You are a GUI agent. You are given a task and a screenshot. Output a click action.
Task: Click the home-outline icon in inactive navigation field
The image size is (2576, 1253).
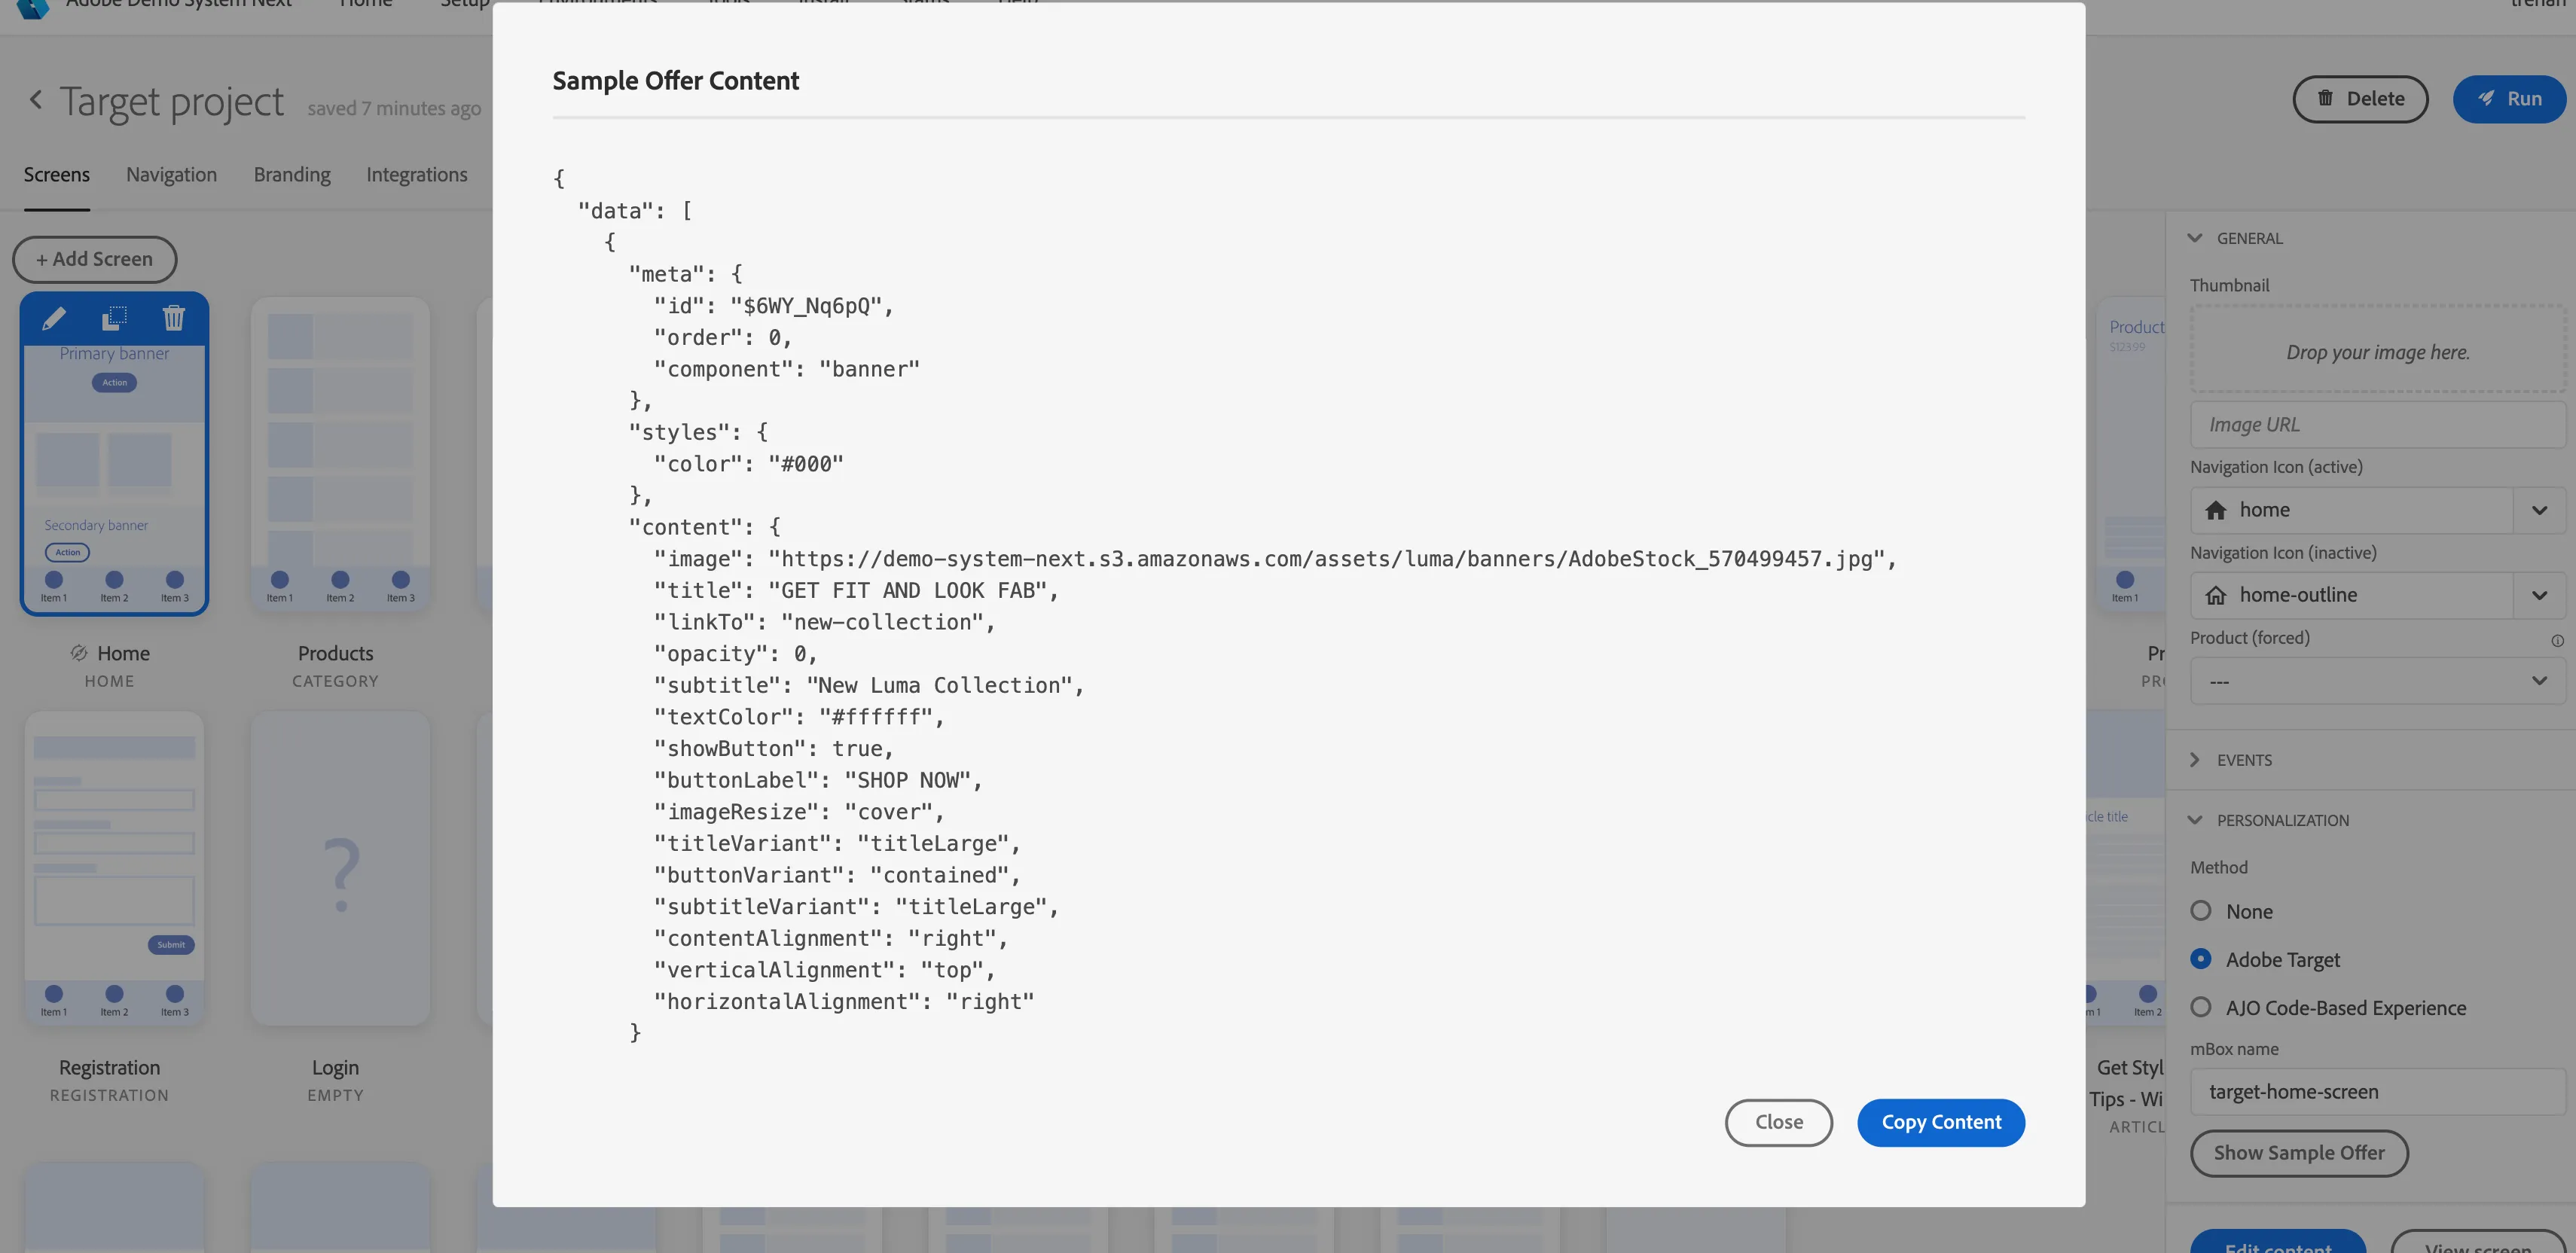2216,595
